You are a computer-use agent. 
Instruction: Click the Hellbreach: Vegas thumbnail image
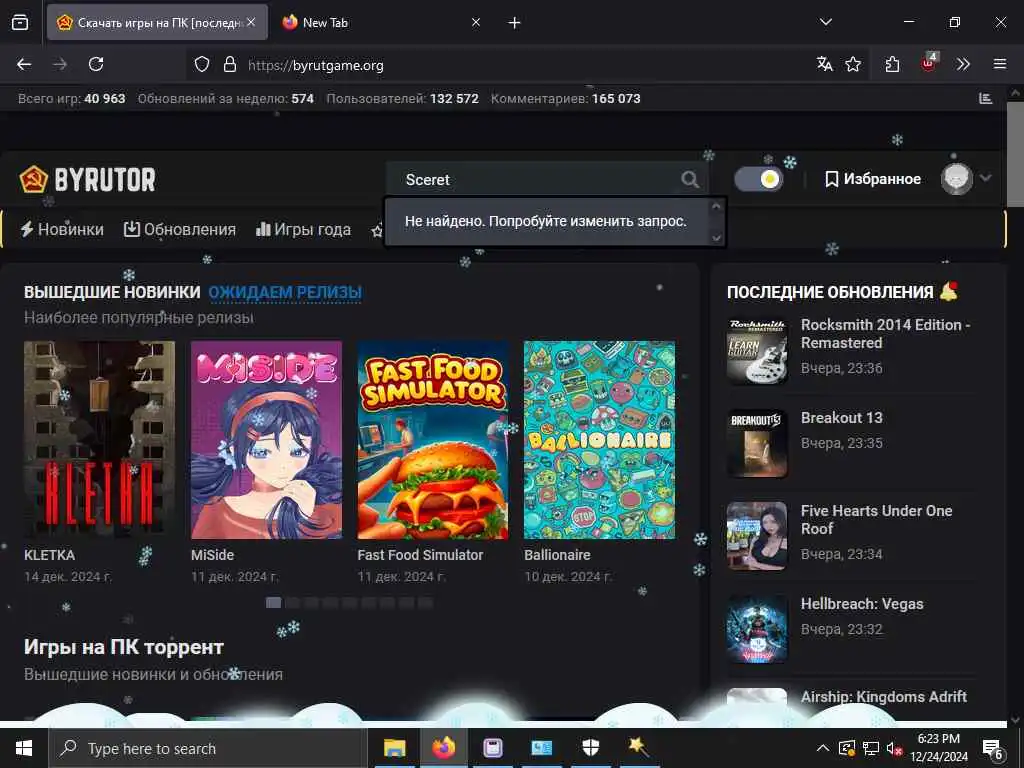coord(757,629)
